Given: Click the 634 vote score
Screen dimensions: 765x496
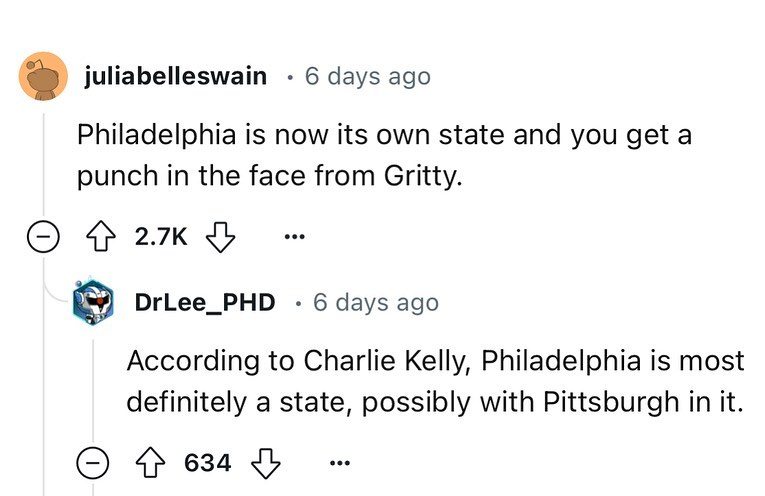Looking at the screenshot, I should 208,463.
